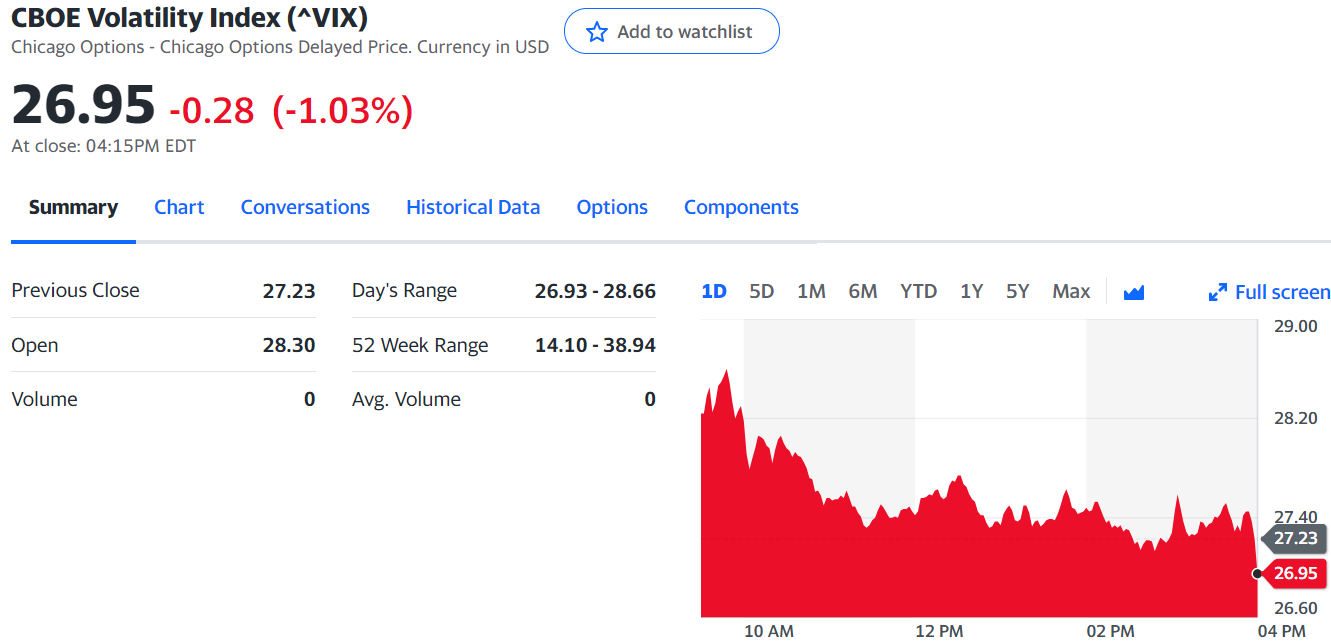
Task: Select the 5Y chart range
Action: point(1017,291)
